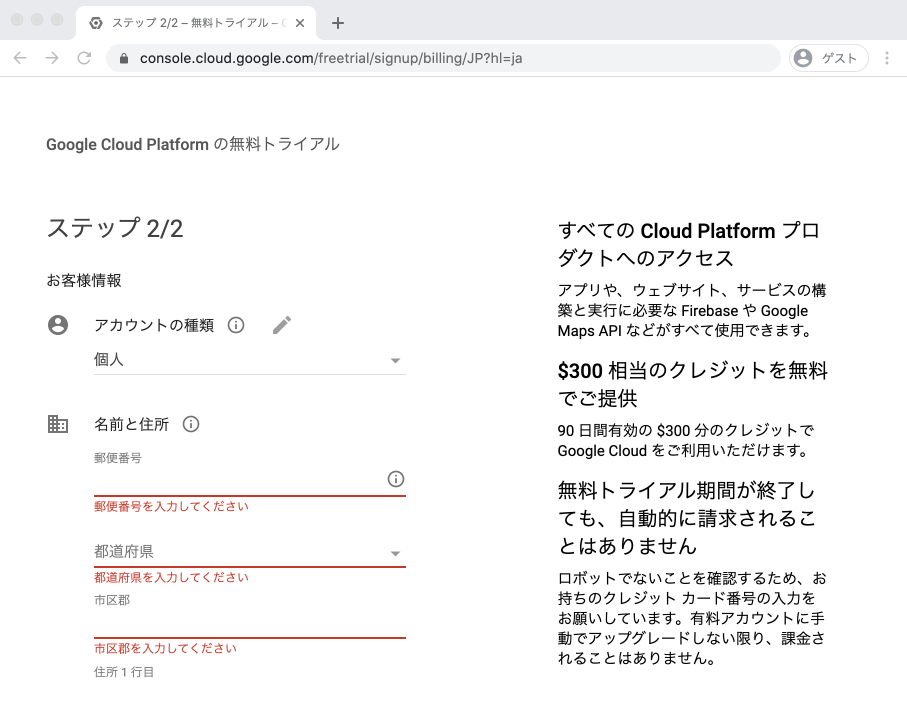The height and width of the screenshot is (705, 907).
Task: Close the ステップ 2/2 browser tab
Action: pos(300,23)
